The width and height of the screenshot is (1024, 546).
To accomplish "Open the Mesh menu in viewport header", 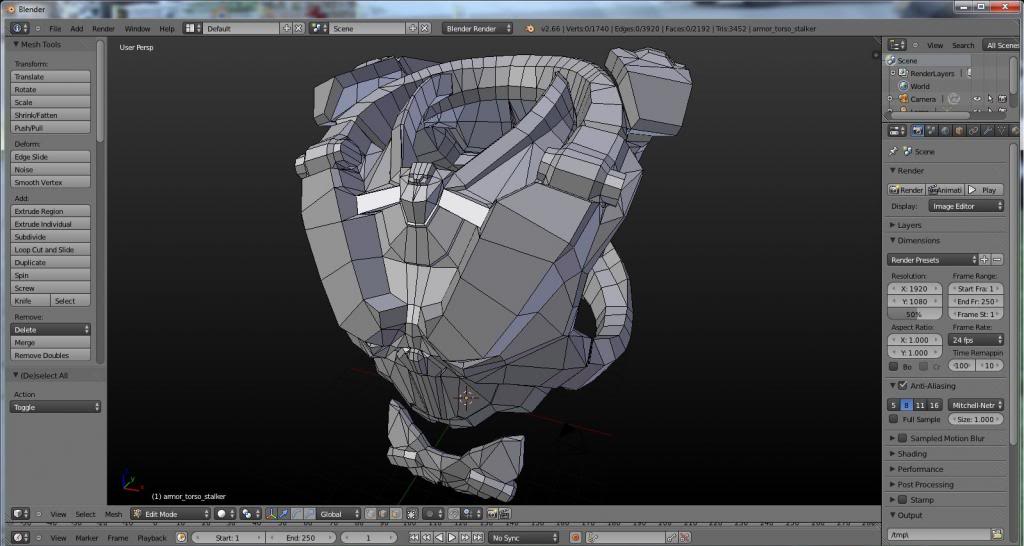I will coord(113,514).
